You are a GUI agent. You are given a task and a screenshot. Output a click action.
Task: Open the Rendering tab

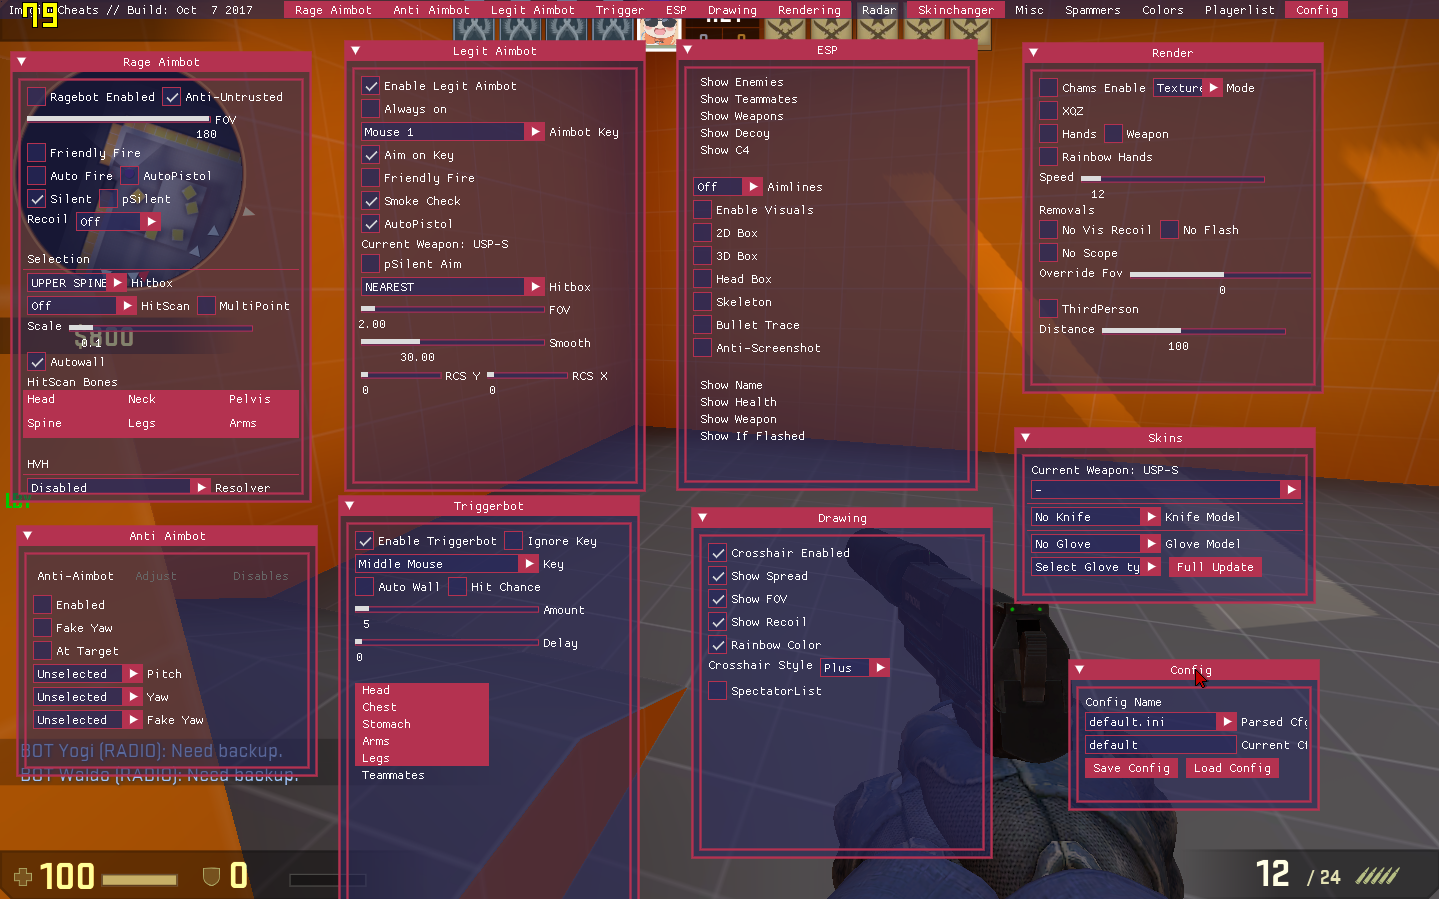click(x=809, y=10)
